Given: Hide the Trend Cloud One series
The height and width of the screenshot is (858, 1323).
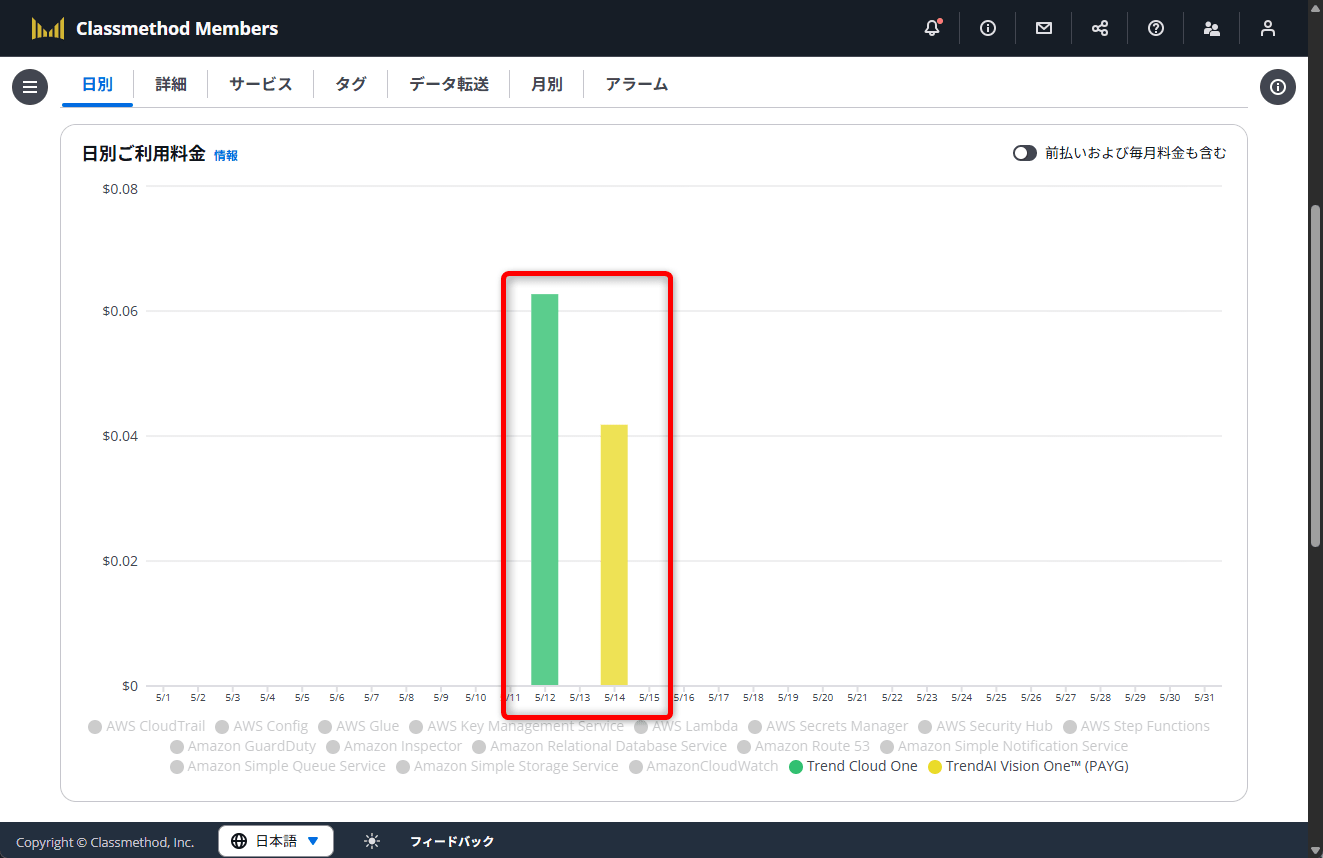Looking at the screenshot, I should coord(853,767).
